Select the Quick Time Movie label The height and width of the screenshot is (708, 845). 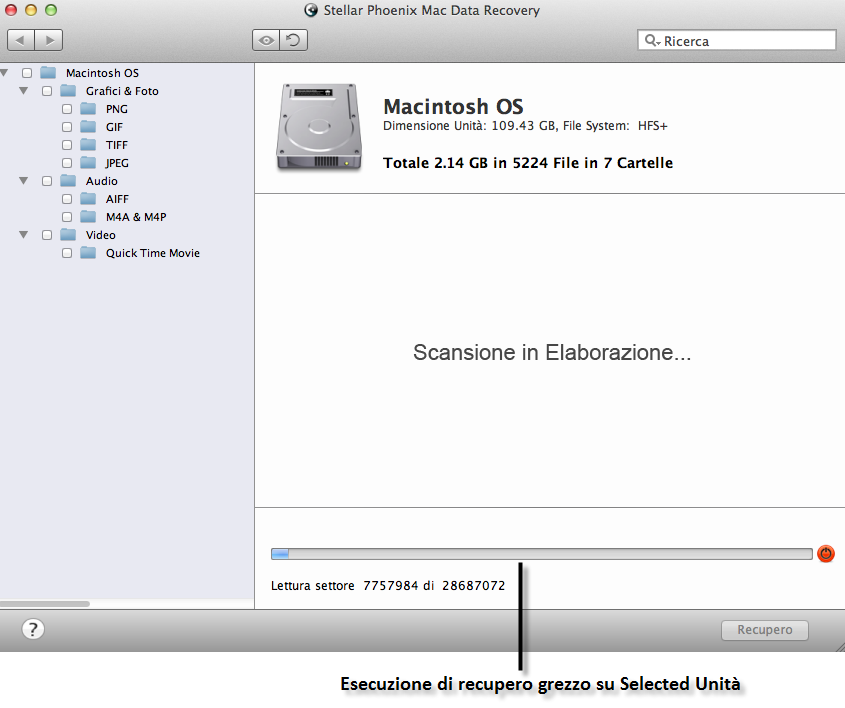[153, 253]
